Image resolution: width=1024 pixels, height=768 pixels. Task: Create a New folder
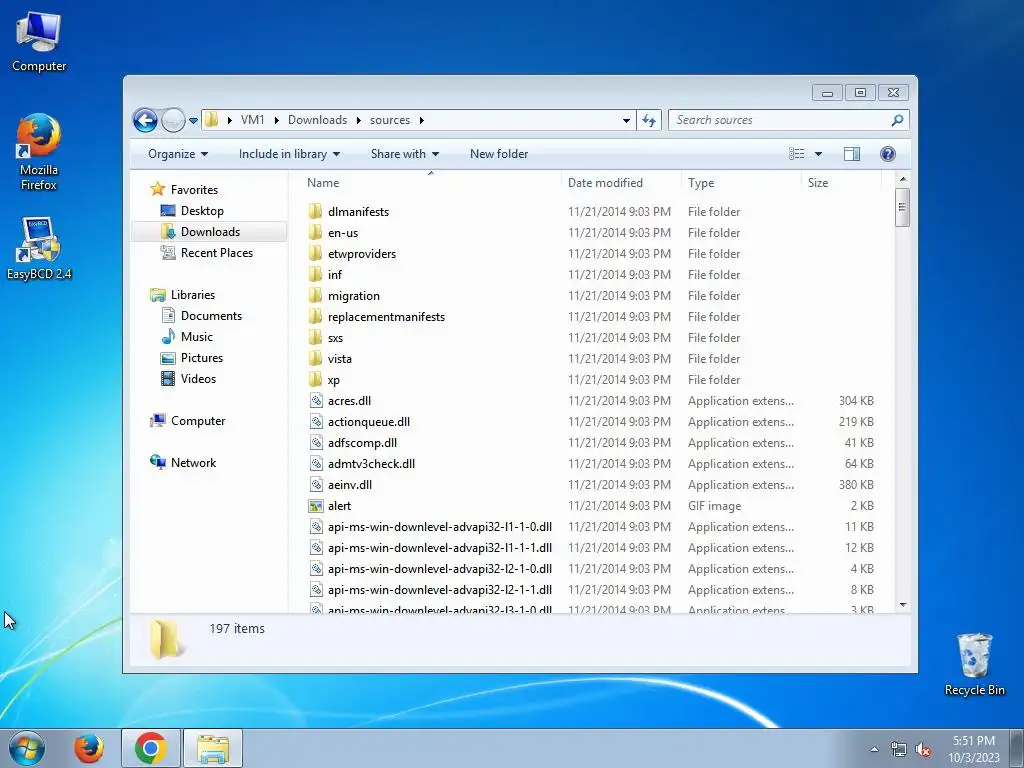499,154
